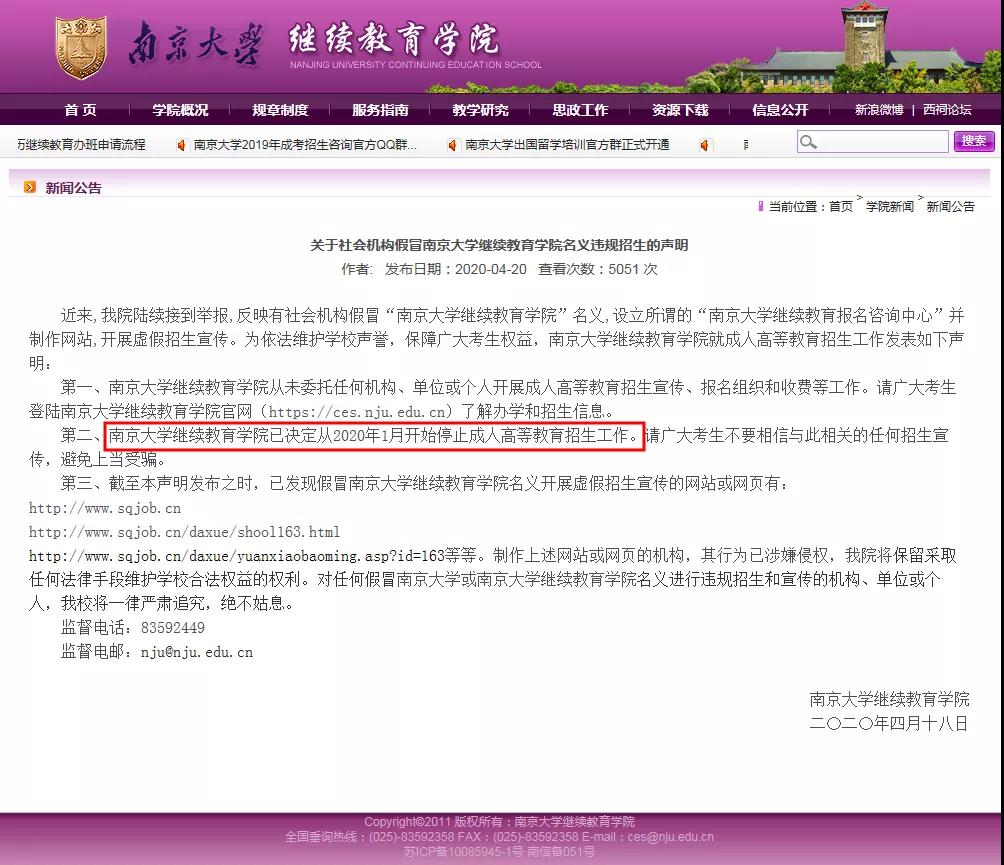Focus the search input field

873,141
